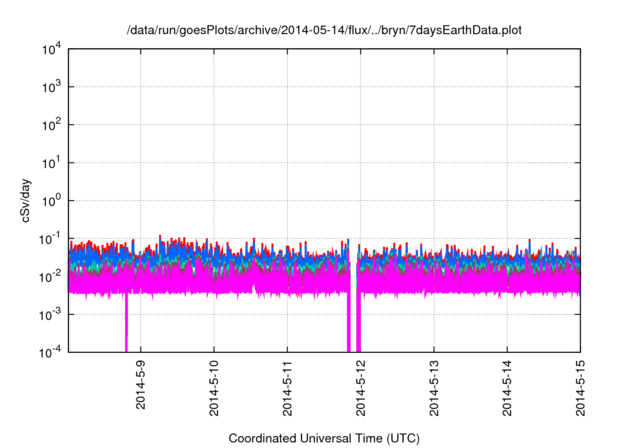Click the 10^3 y-axis tick label
This screenshot has width=640, height=448.
coord(51,87)
